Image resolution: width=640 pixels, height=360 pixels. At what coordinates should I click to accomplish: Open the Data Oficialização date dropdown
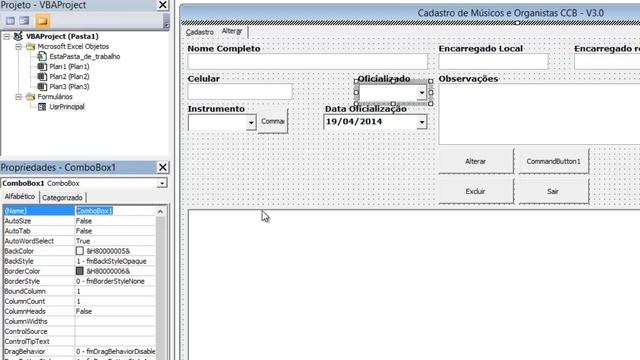pyautogui.click(x=422, y=122)
